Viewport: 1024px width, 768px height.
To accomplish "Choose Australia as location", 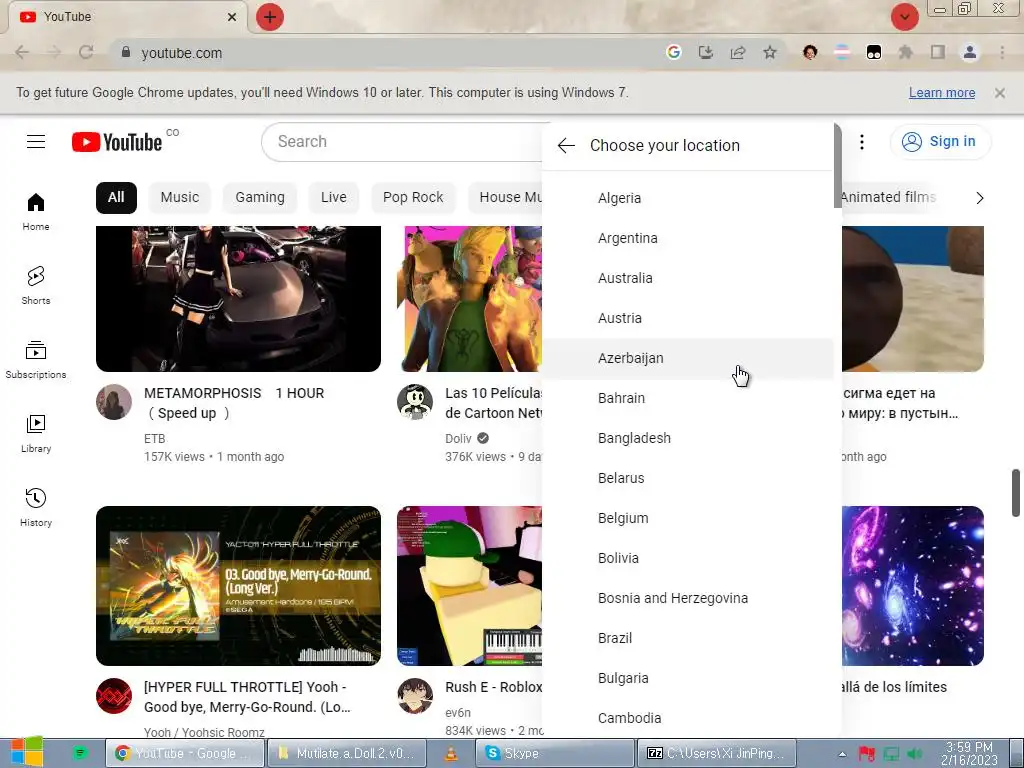I will pyautogui.click(x=688, y=278).
